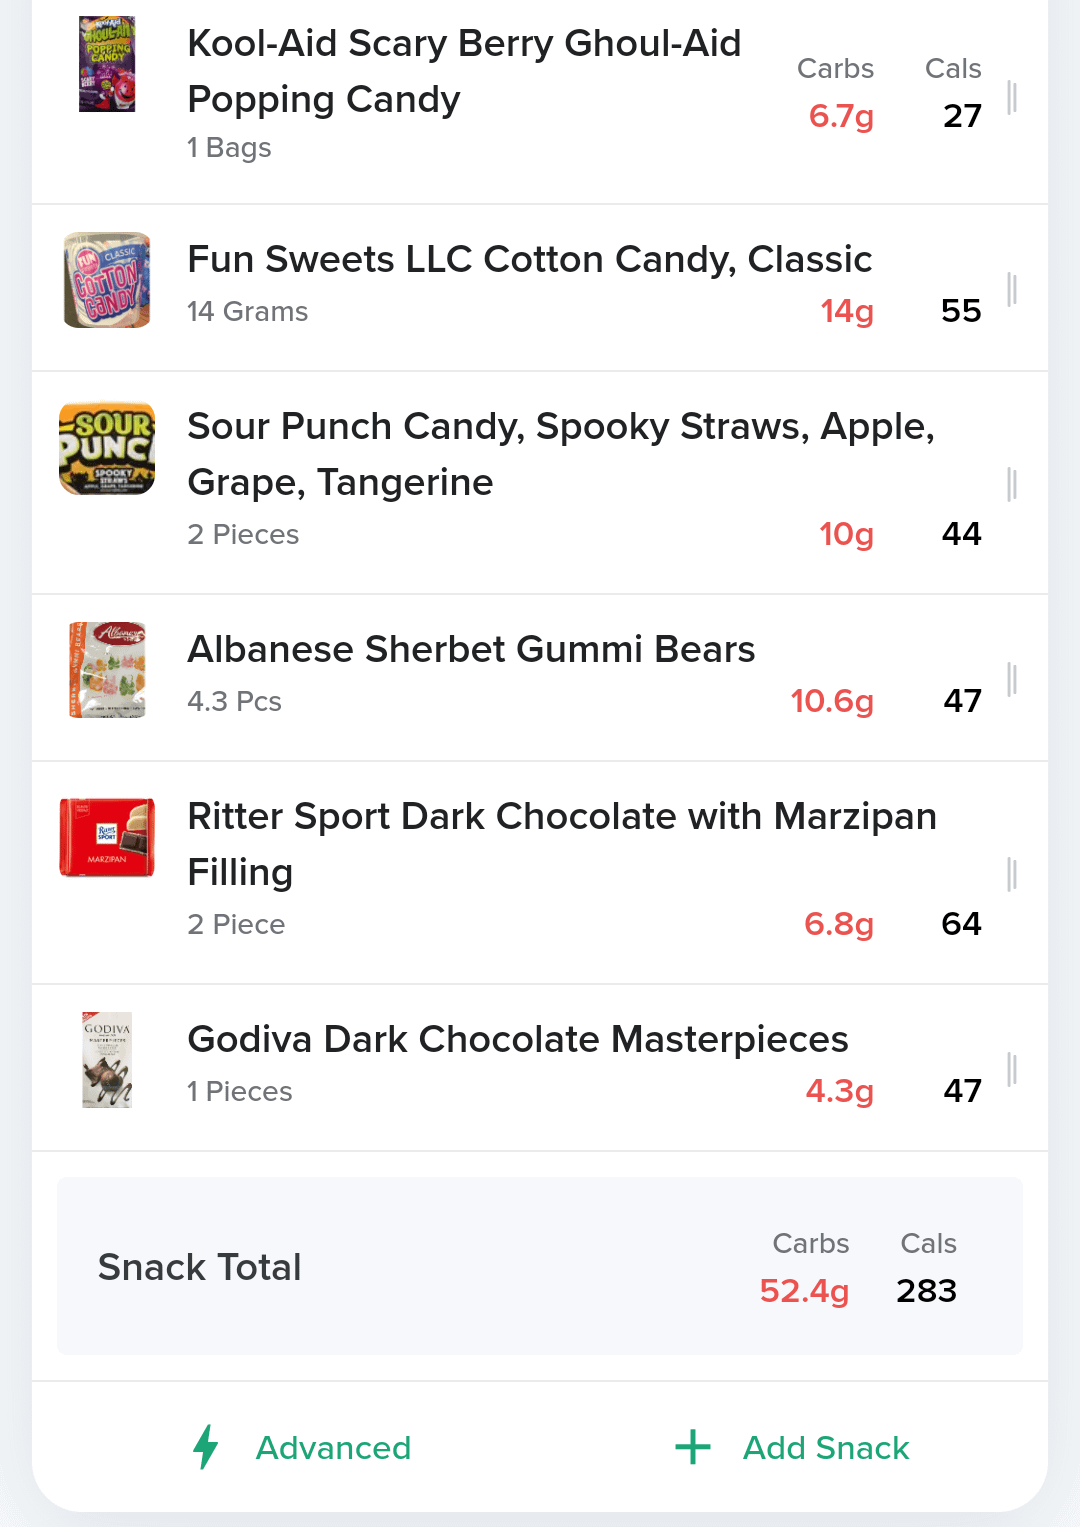This screenshot has width=1080, height=1527.
Task: Grab the drag handle for Ritter Sport chocolate
Action: tap(1012, 875)
